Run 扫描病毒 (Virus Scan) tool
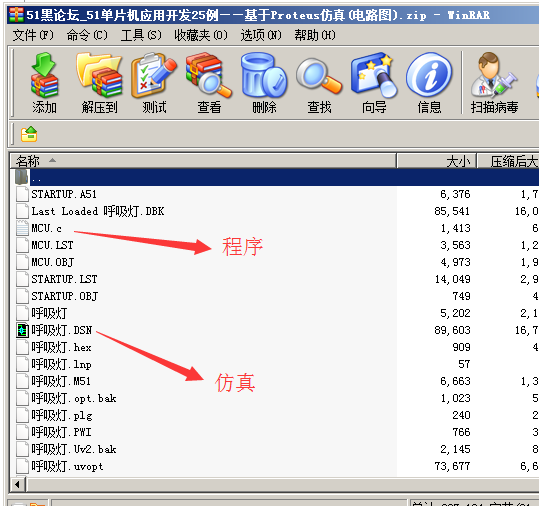The width and height of the screenshot is (539, 506). 494,75
